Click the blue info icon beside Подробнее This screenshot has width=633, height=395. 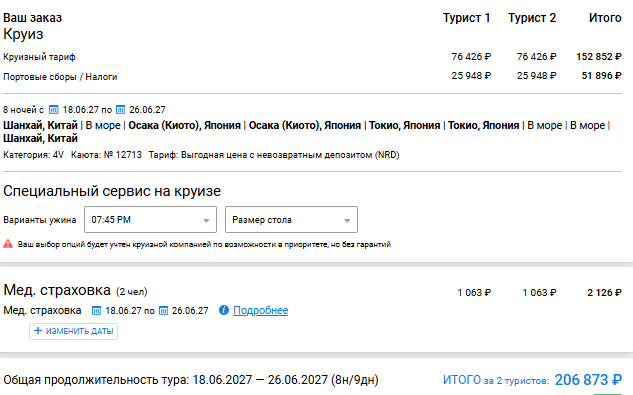coord(224,310)
